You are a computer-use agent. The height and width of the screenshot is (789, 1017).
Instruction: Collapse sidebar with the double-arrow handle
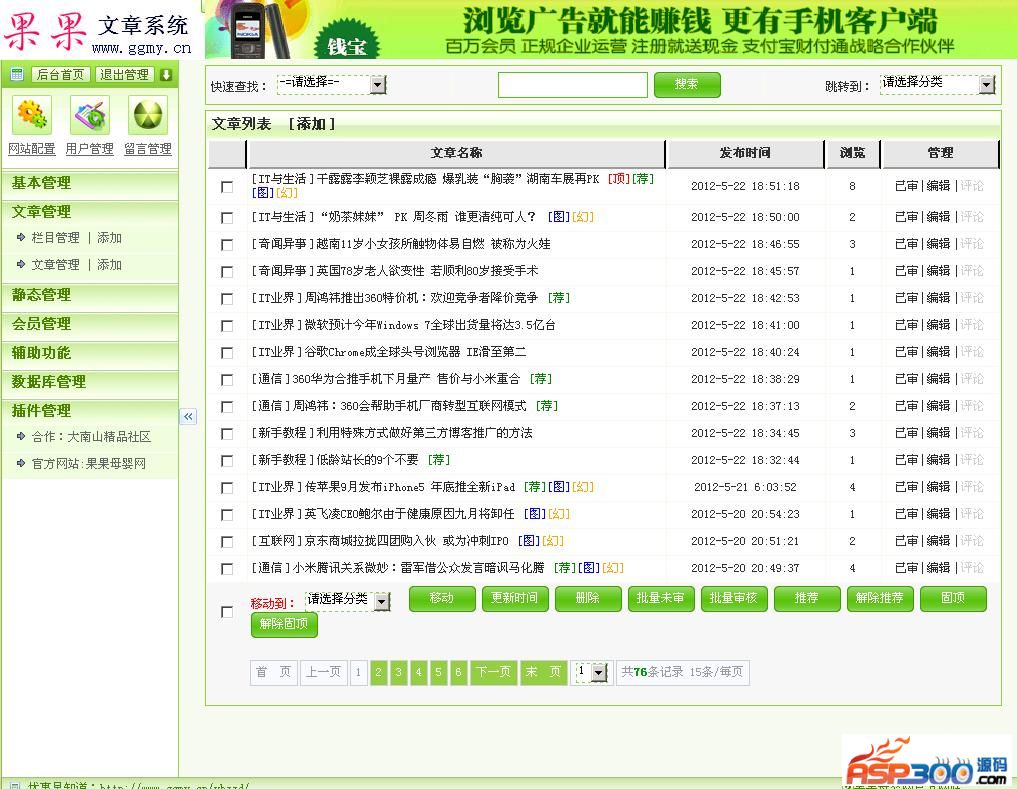[x=188, y=416]
